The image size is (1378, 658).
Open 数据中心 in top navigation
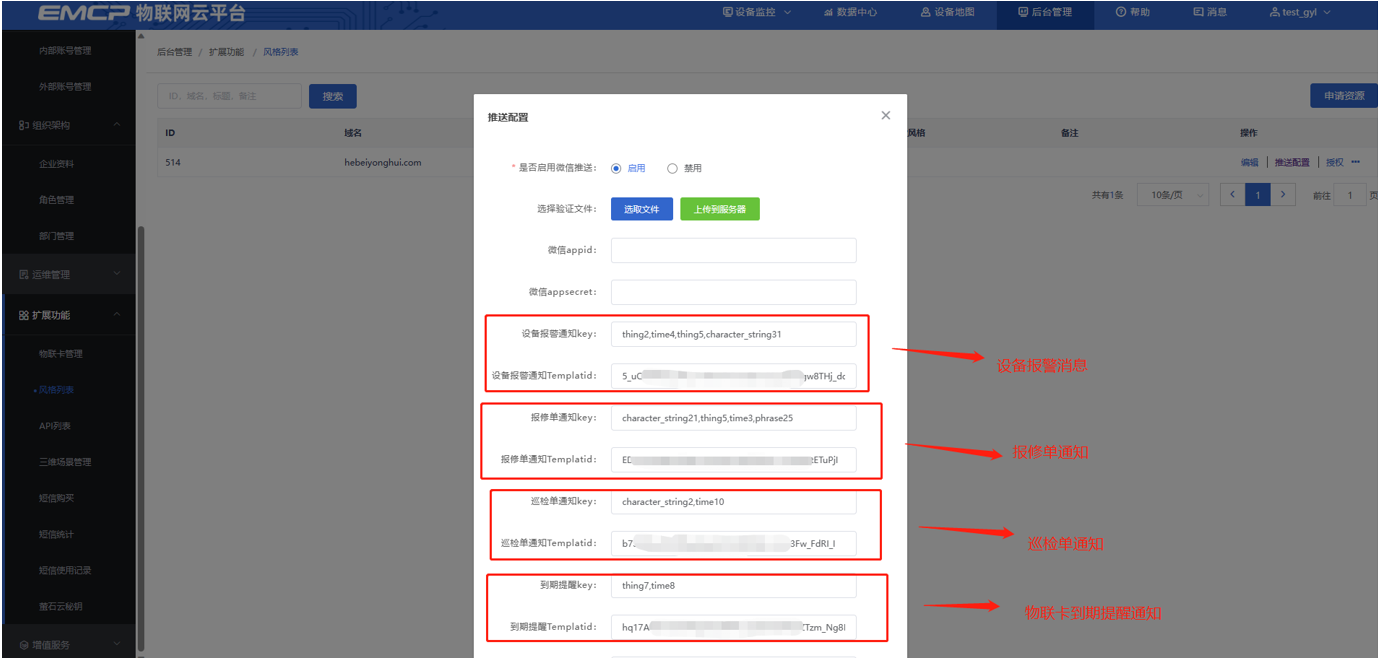[850, 13]
